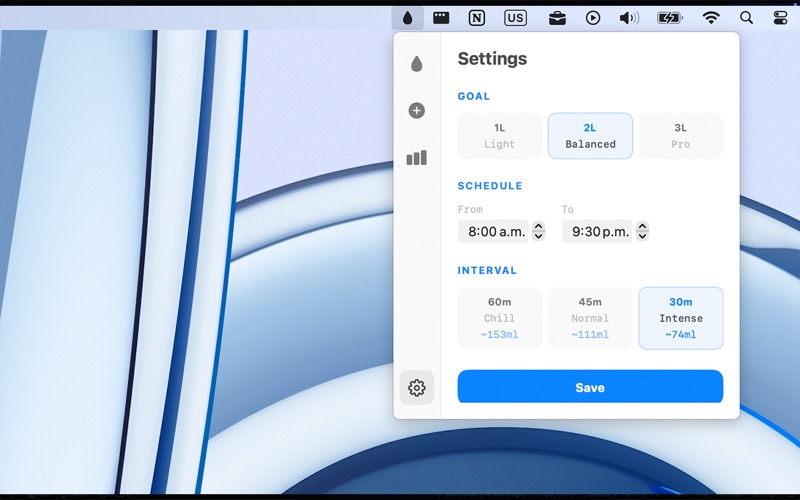The width and height of the screenshot is (800, 500).
Task: Select the 2L Balanced goal
Action: [x=590, y=136]
